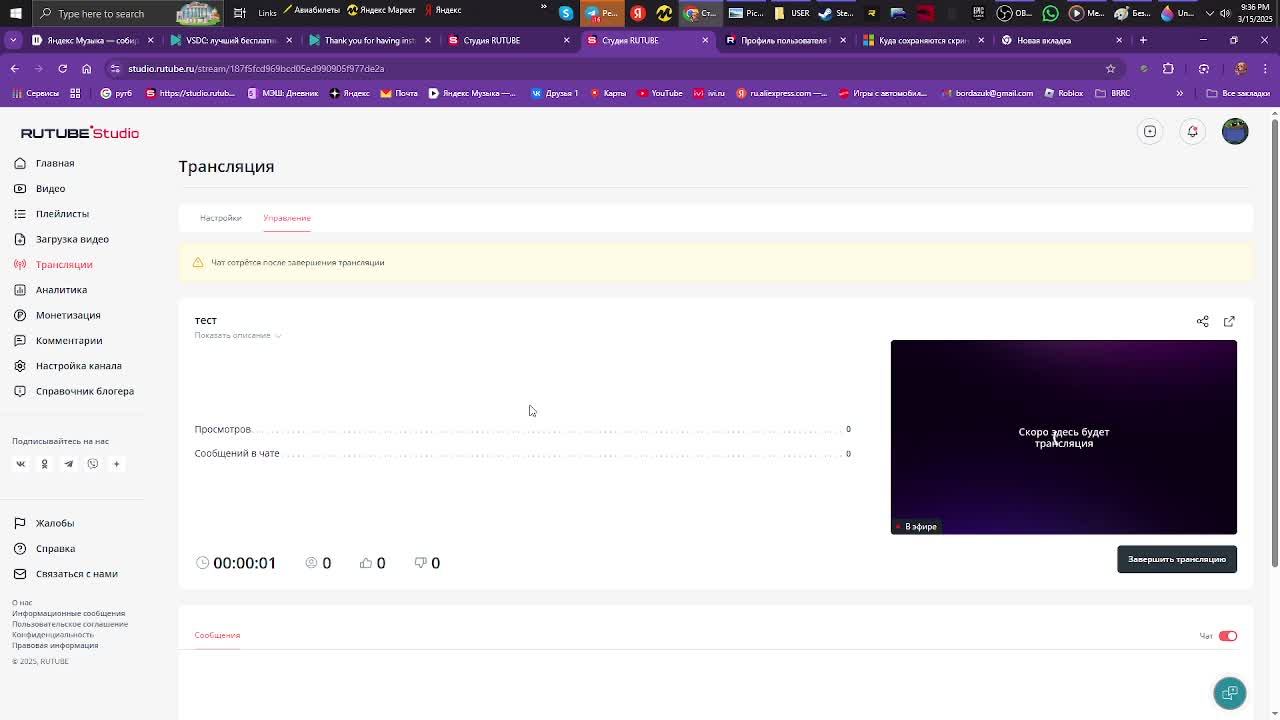This screenshot has height=720, width=1280.
Task: Switch to Профиль пользователя browser tab
Action: [786, 40]
